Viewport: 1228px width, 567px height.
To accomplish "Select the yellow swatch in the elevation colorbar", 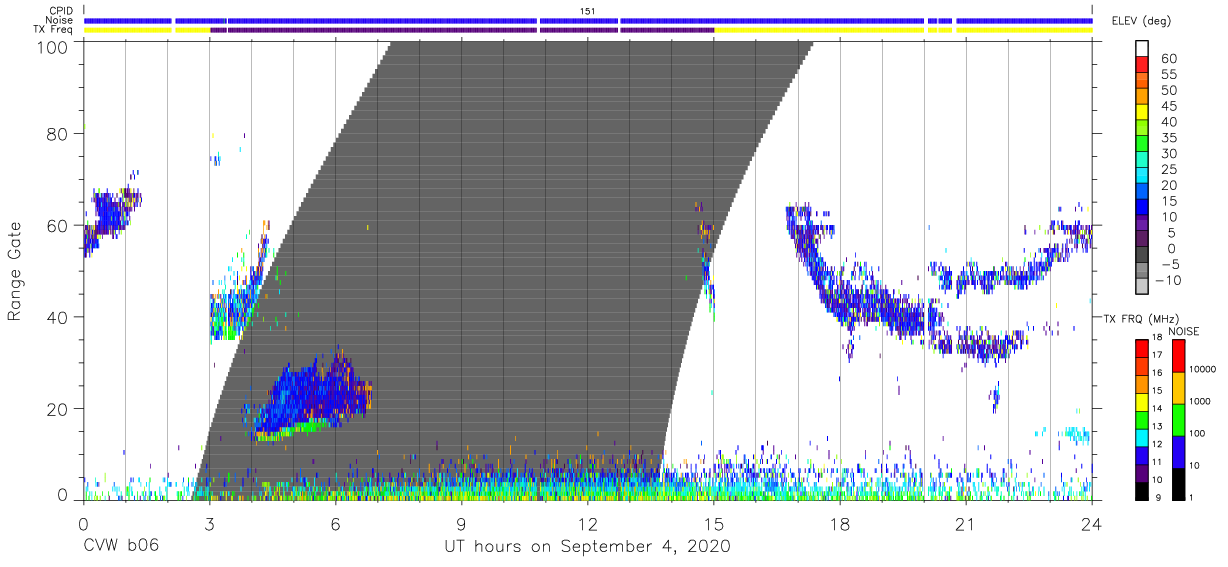I will [1143, 114].
